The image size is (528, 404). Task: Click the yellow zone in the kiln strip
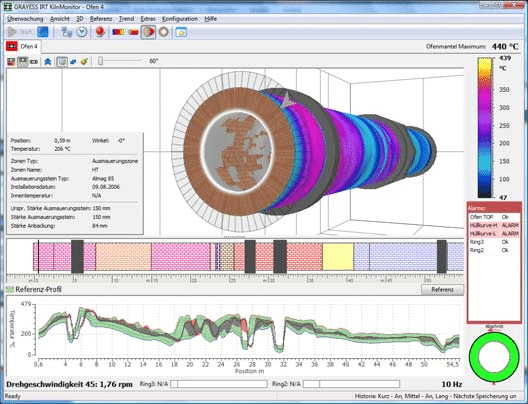click(x=338, y=257)
